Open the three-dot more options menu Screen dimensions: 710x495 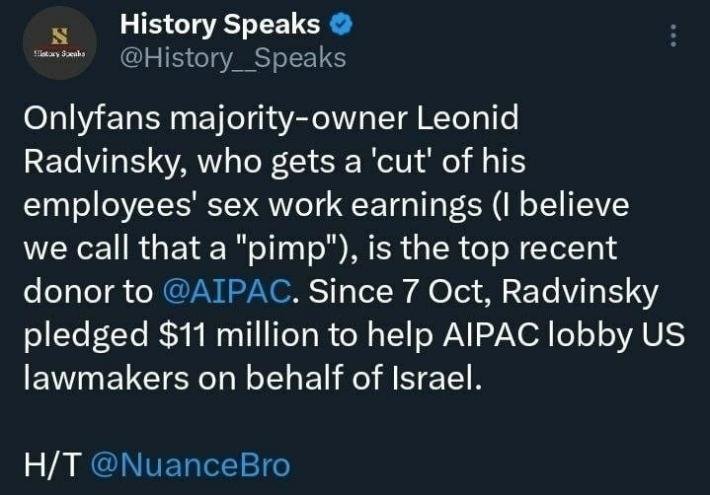coord(674,36)
